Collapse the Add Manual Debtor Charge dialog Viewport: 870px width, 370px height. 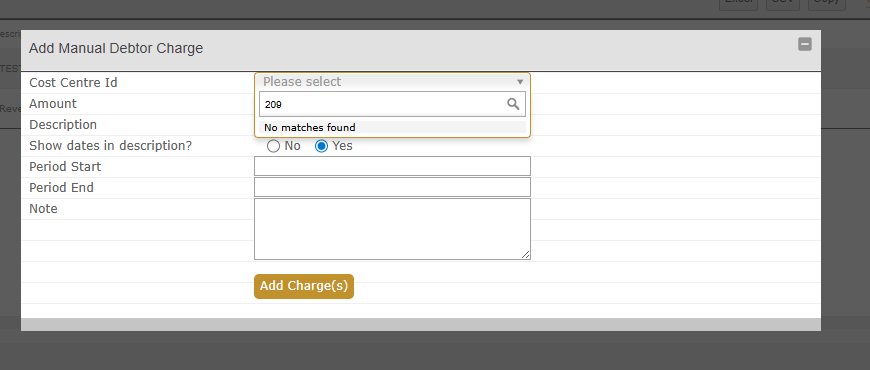805,44
